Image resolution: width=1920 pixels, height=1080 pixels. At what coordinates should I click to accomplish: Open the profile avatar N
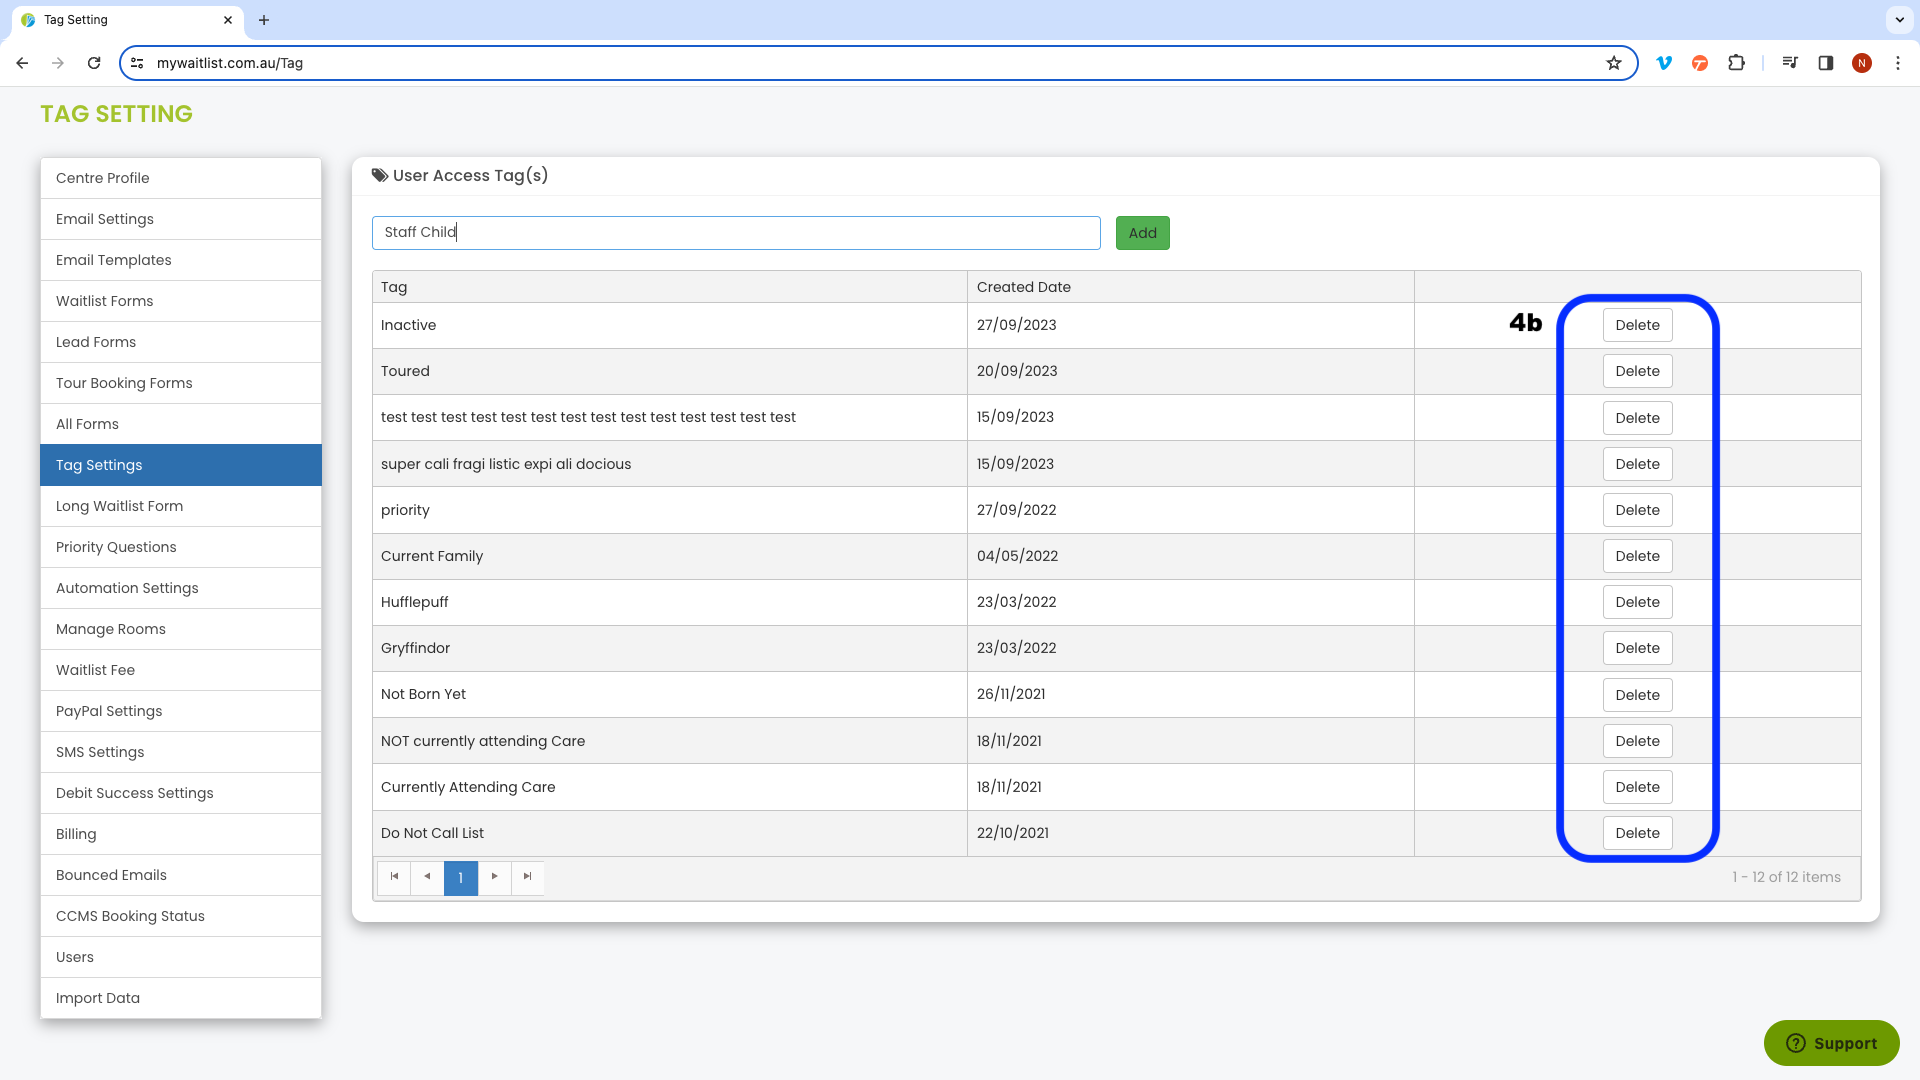1862,63
